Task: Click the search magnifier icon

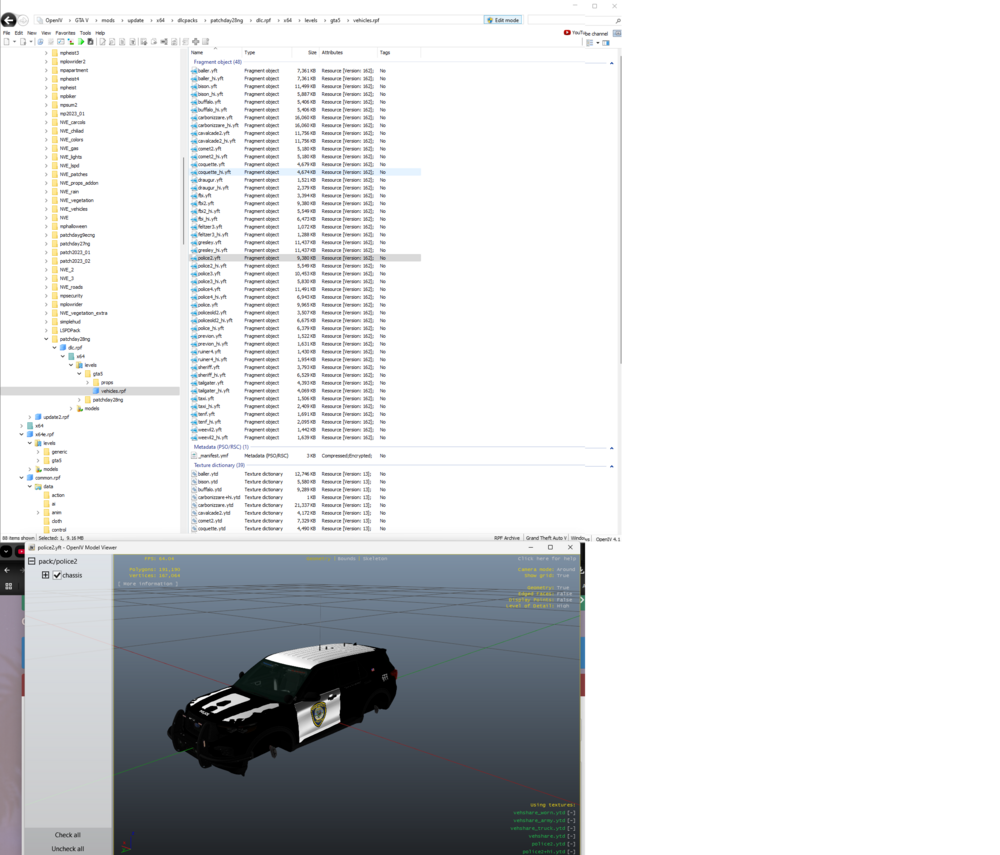Action: [618, 18]
